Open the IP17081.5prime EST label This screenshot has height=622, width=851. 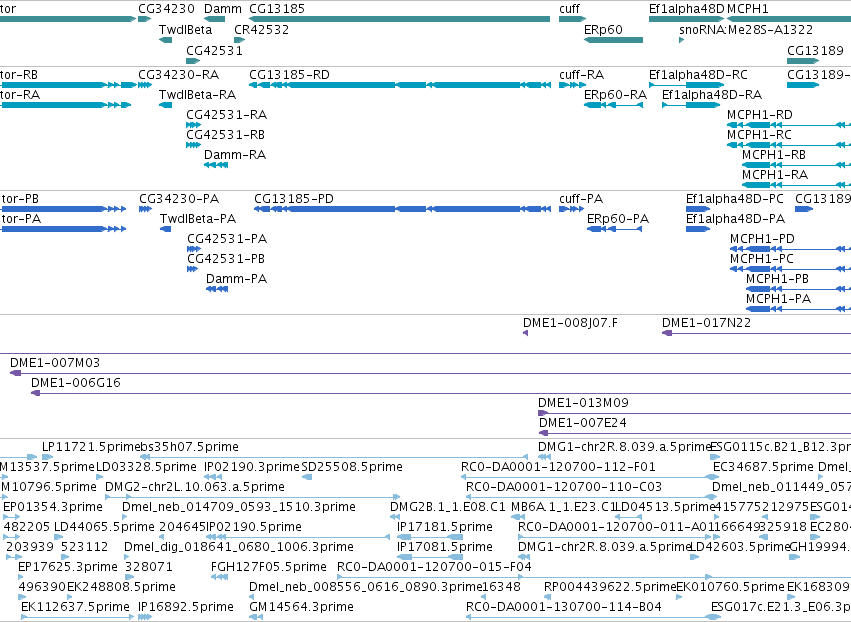coord(444,547)
